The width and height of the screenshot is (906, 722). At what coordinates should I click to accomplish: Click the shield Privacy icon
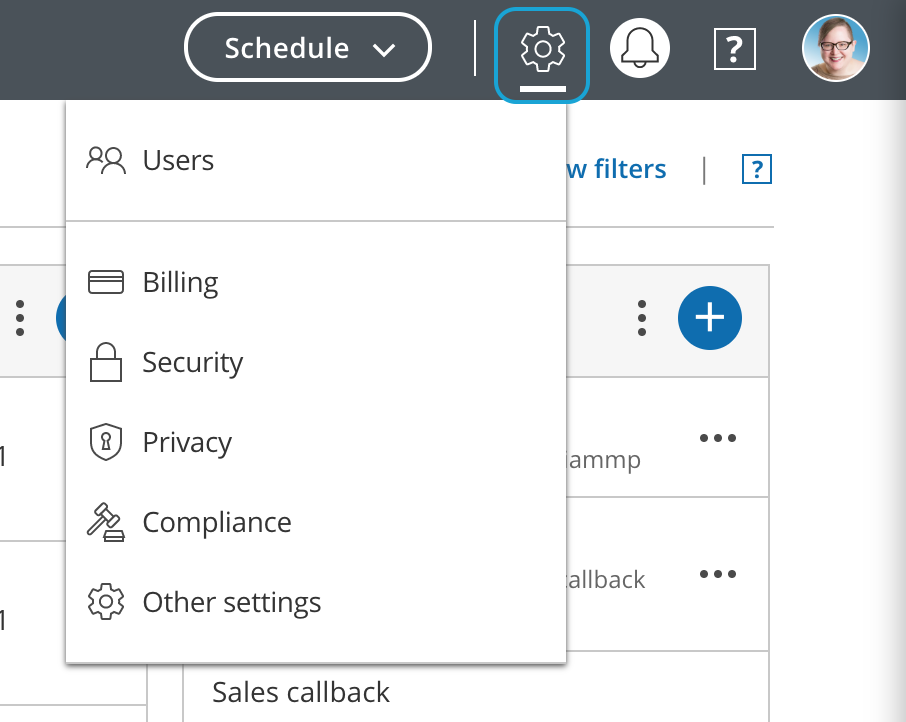[x=106, y=442]
